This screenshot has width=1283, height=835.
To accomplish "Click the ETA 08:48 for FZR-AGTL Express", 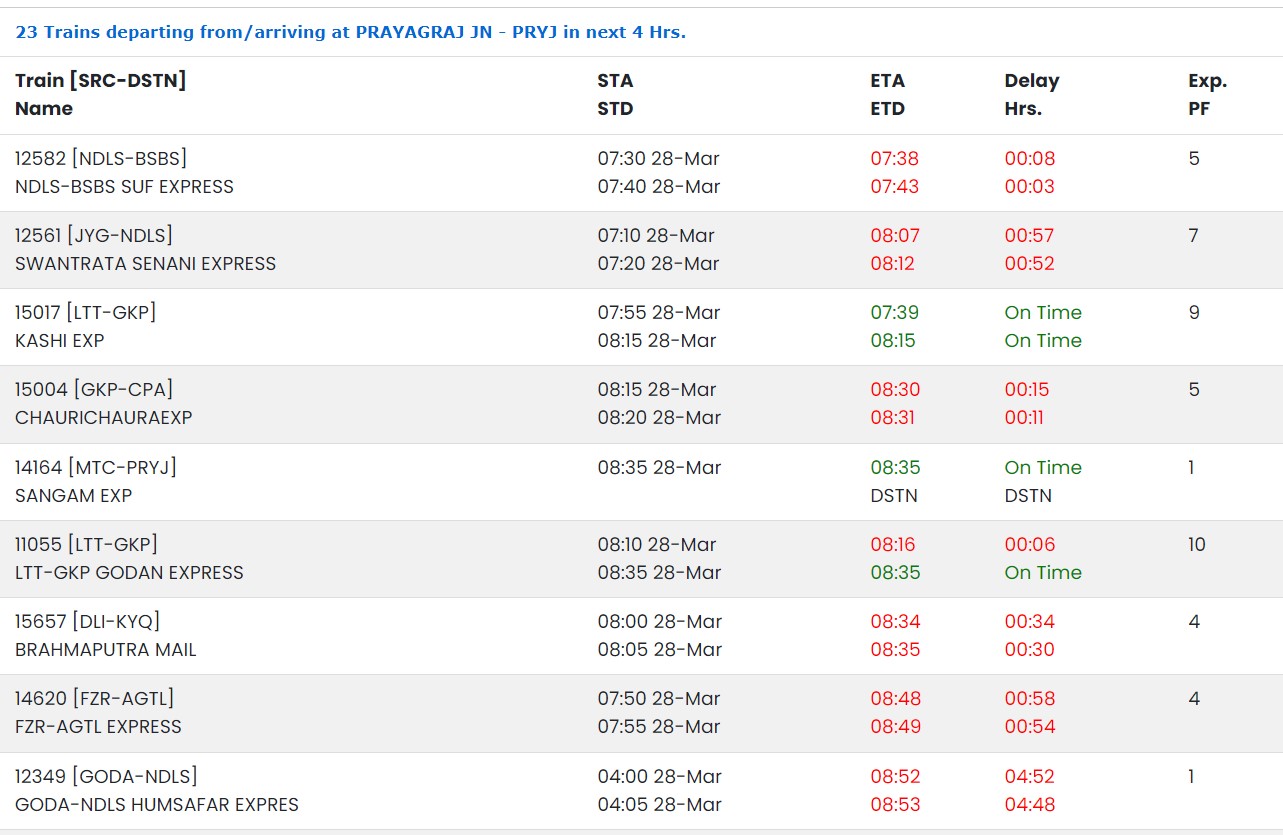I will coord(895,698).
